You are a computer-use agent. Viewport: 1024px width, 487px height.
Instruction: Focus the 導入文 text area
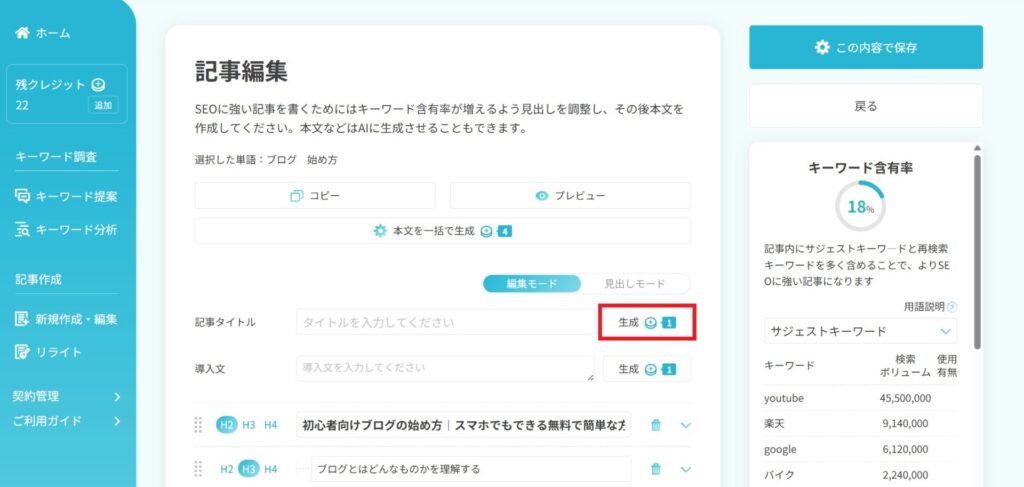(x=445, y=368)
